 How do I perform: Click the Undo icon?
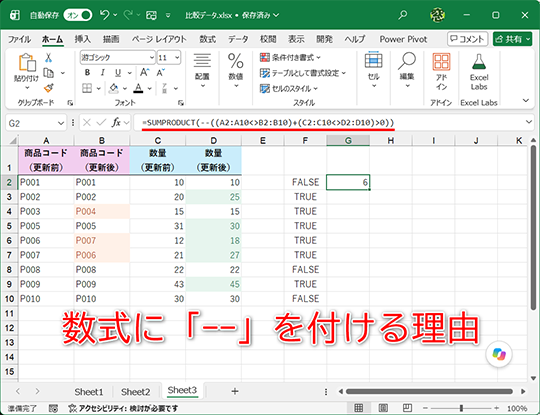tap(105, 15)
